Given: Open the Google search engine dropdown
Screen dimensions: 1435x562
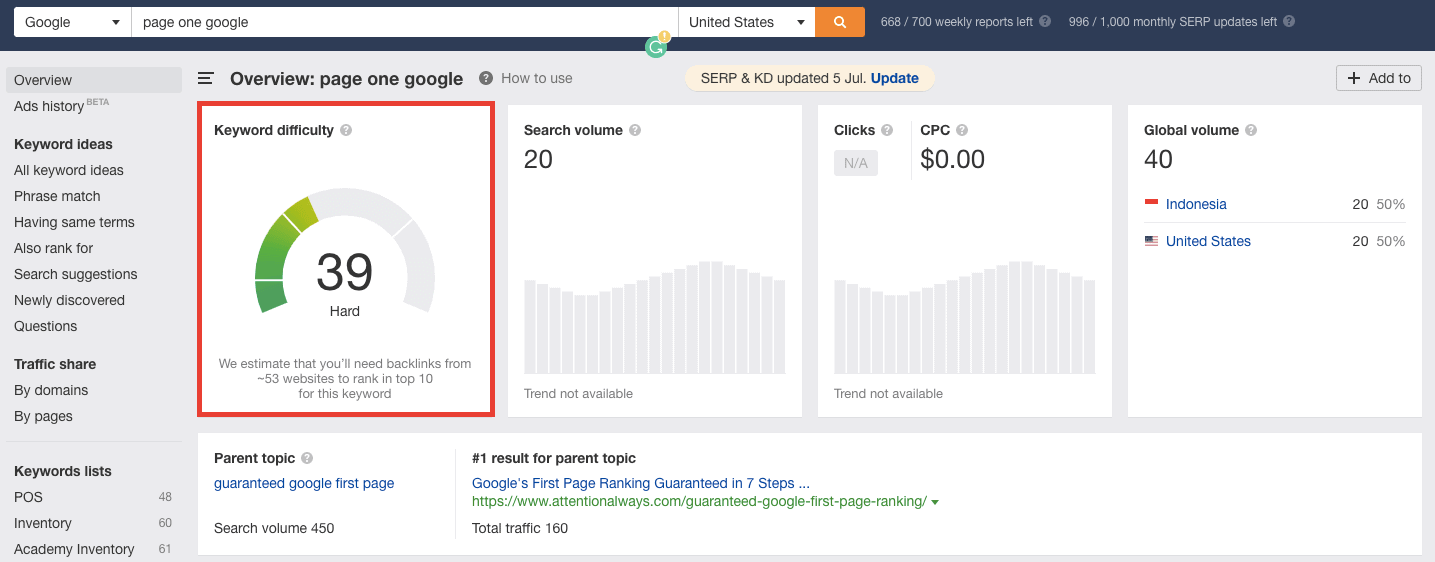Looking at the screenshot, I should (x=72, y=22).
